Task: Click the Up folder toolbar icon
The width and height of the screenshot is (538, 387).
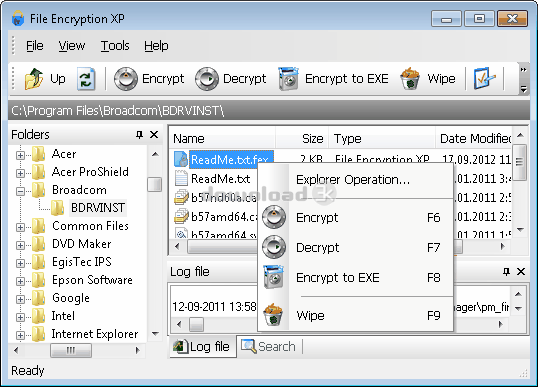Action: pos(34,79)
